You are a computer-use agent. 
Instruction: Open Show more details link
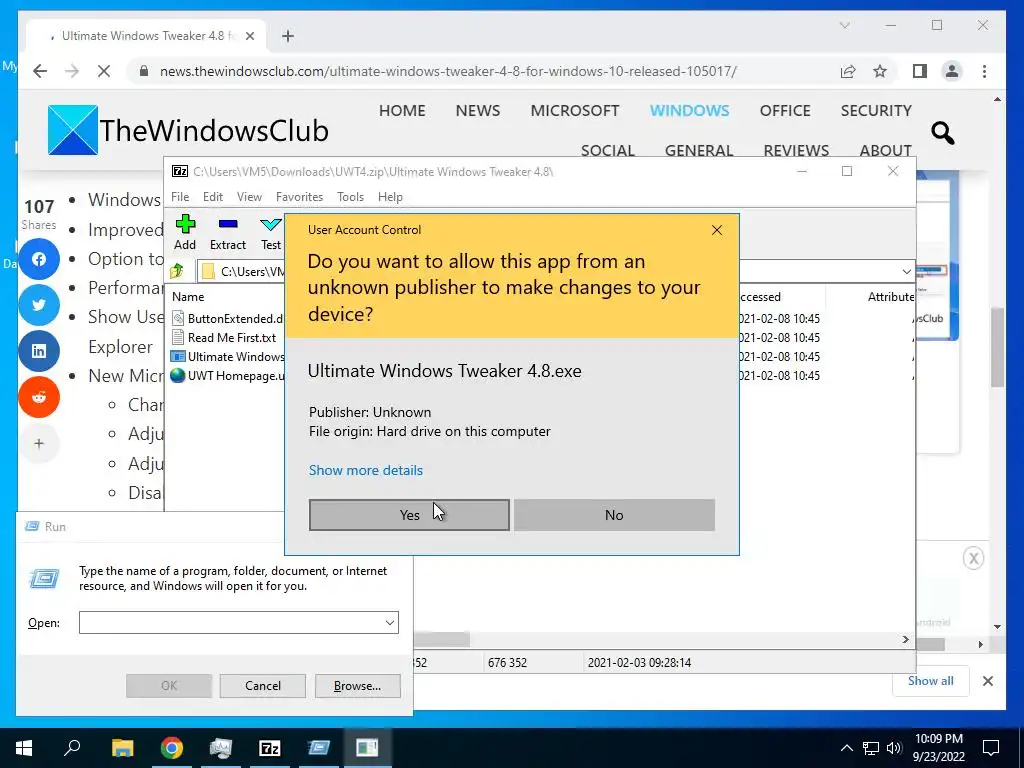[x=366, y=470]
